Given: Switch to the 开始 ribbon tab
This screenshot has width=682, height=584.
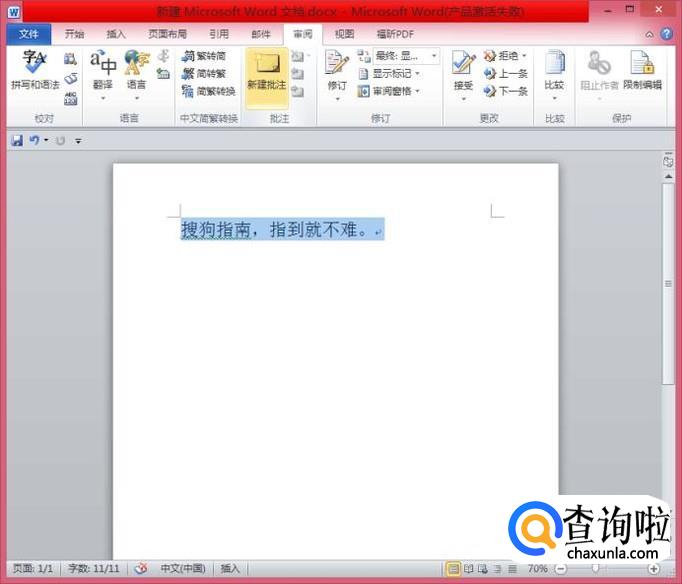Looking at the screenshot, I should [x=74, y=34].
